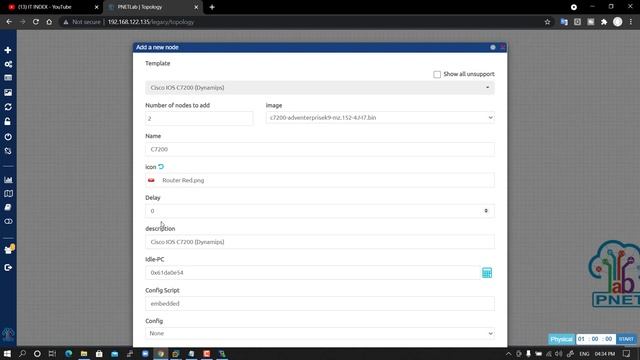Viewport: 640px width, 360px height.
Task: Click the Lock lab padlock icon
Action: pos(8,121)
